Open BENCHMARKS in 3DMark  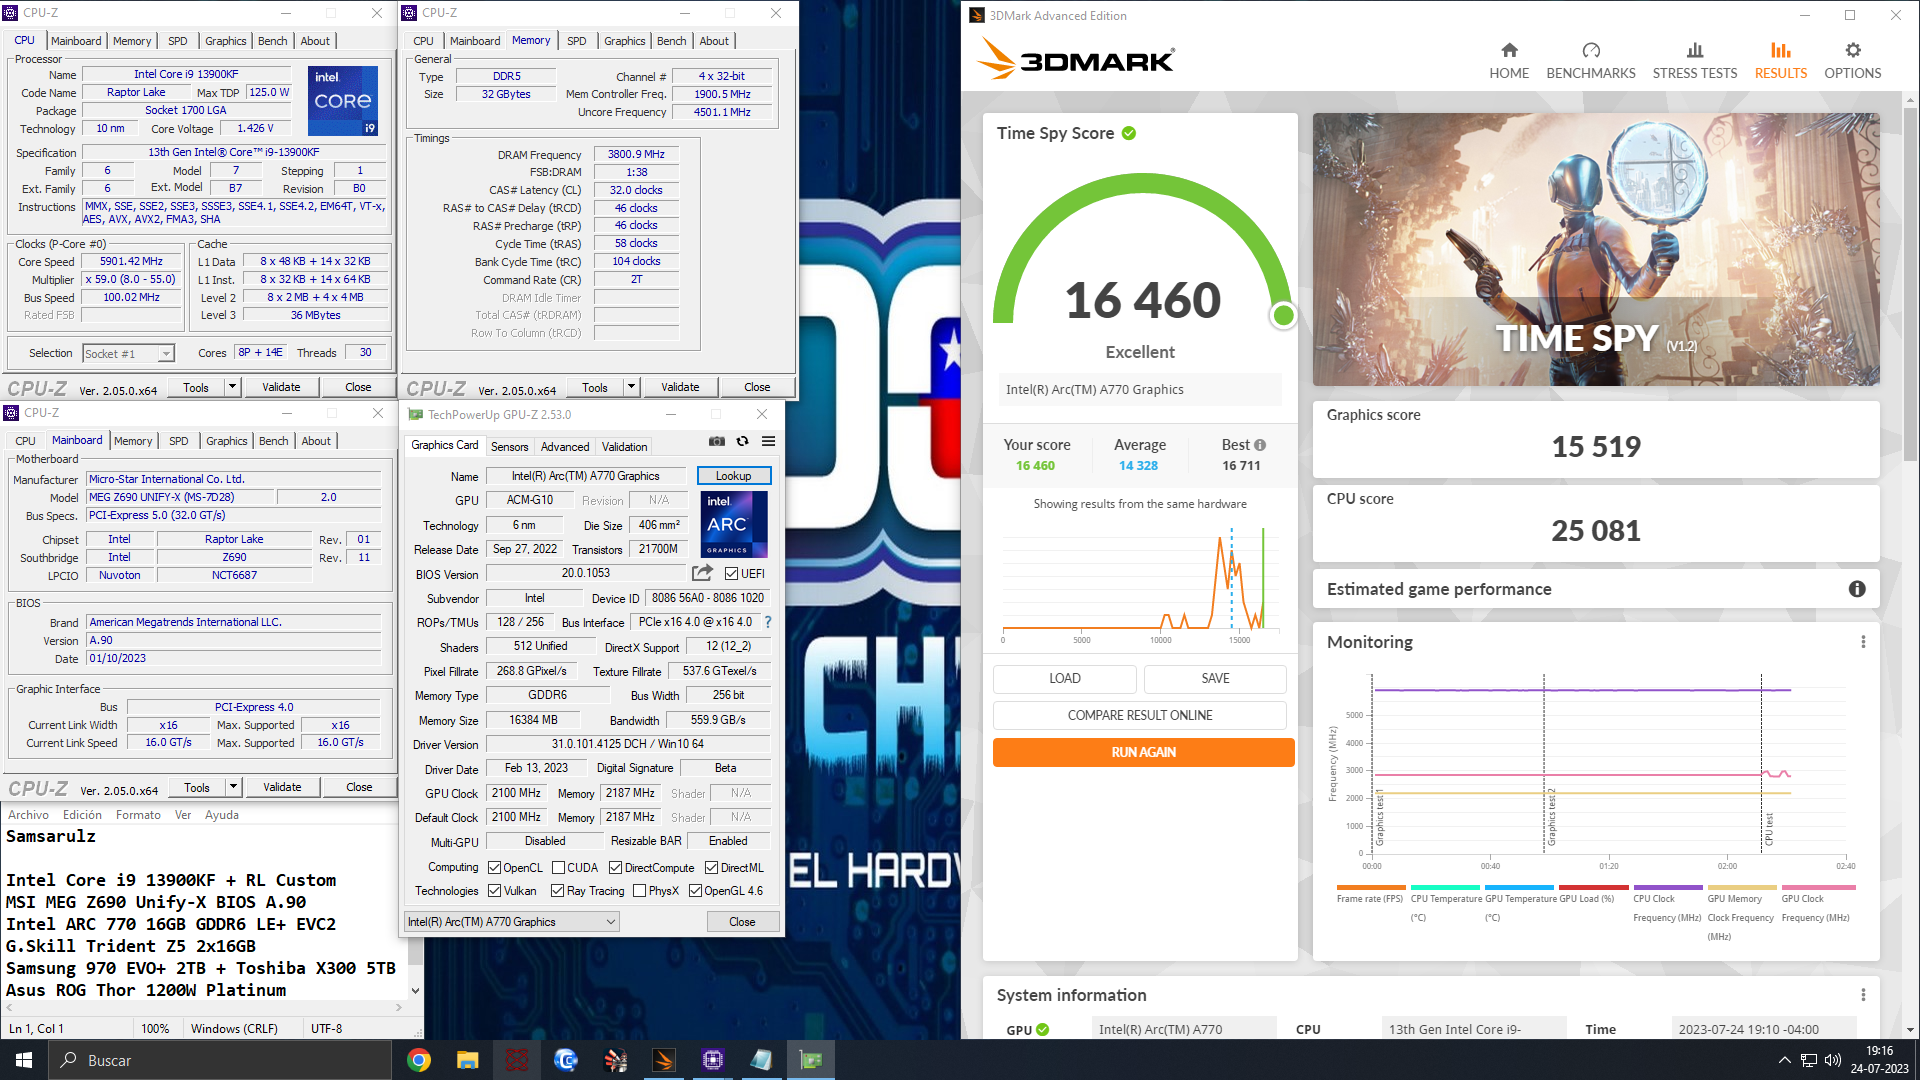(1591, 60)
